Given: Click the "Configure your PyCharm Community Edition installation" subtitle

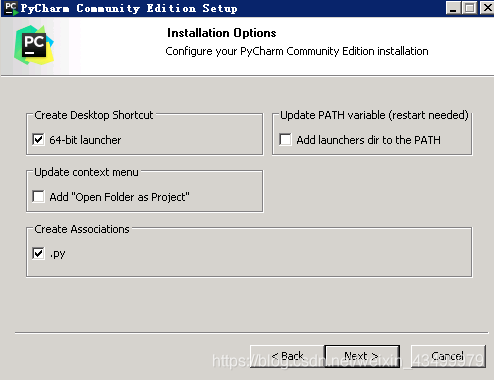Looking at the screenshot, I should [x=297, y=51].
